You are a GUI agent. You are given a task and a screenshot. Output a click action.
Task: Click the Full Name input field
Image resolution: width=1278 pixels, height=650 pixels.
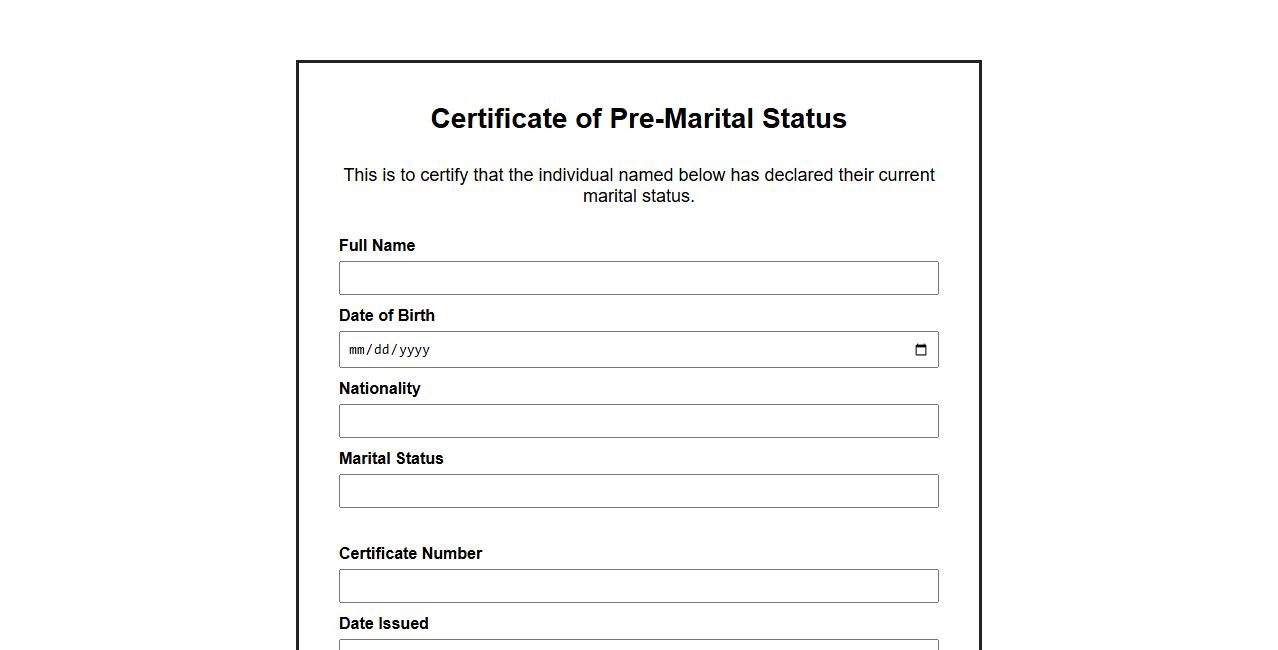coord(638,278)
